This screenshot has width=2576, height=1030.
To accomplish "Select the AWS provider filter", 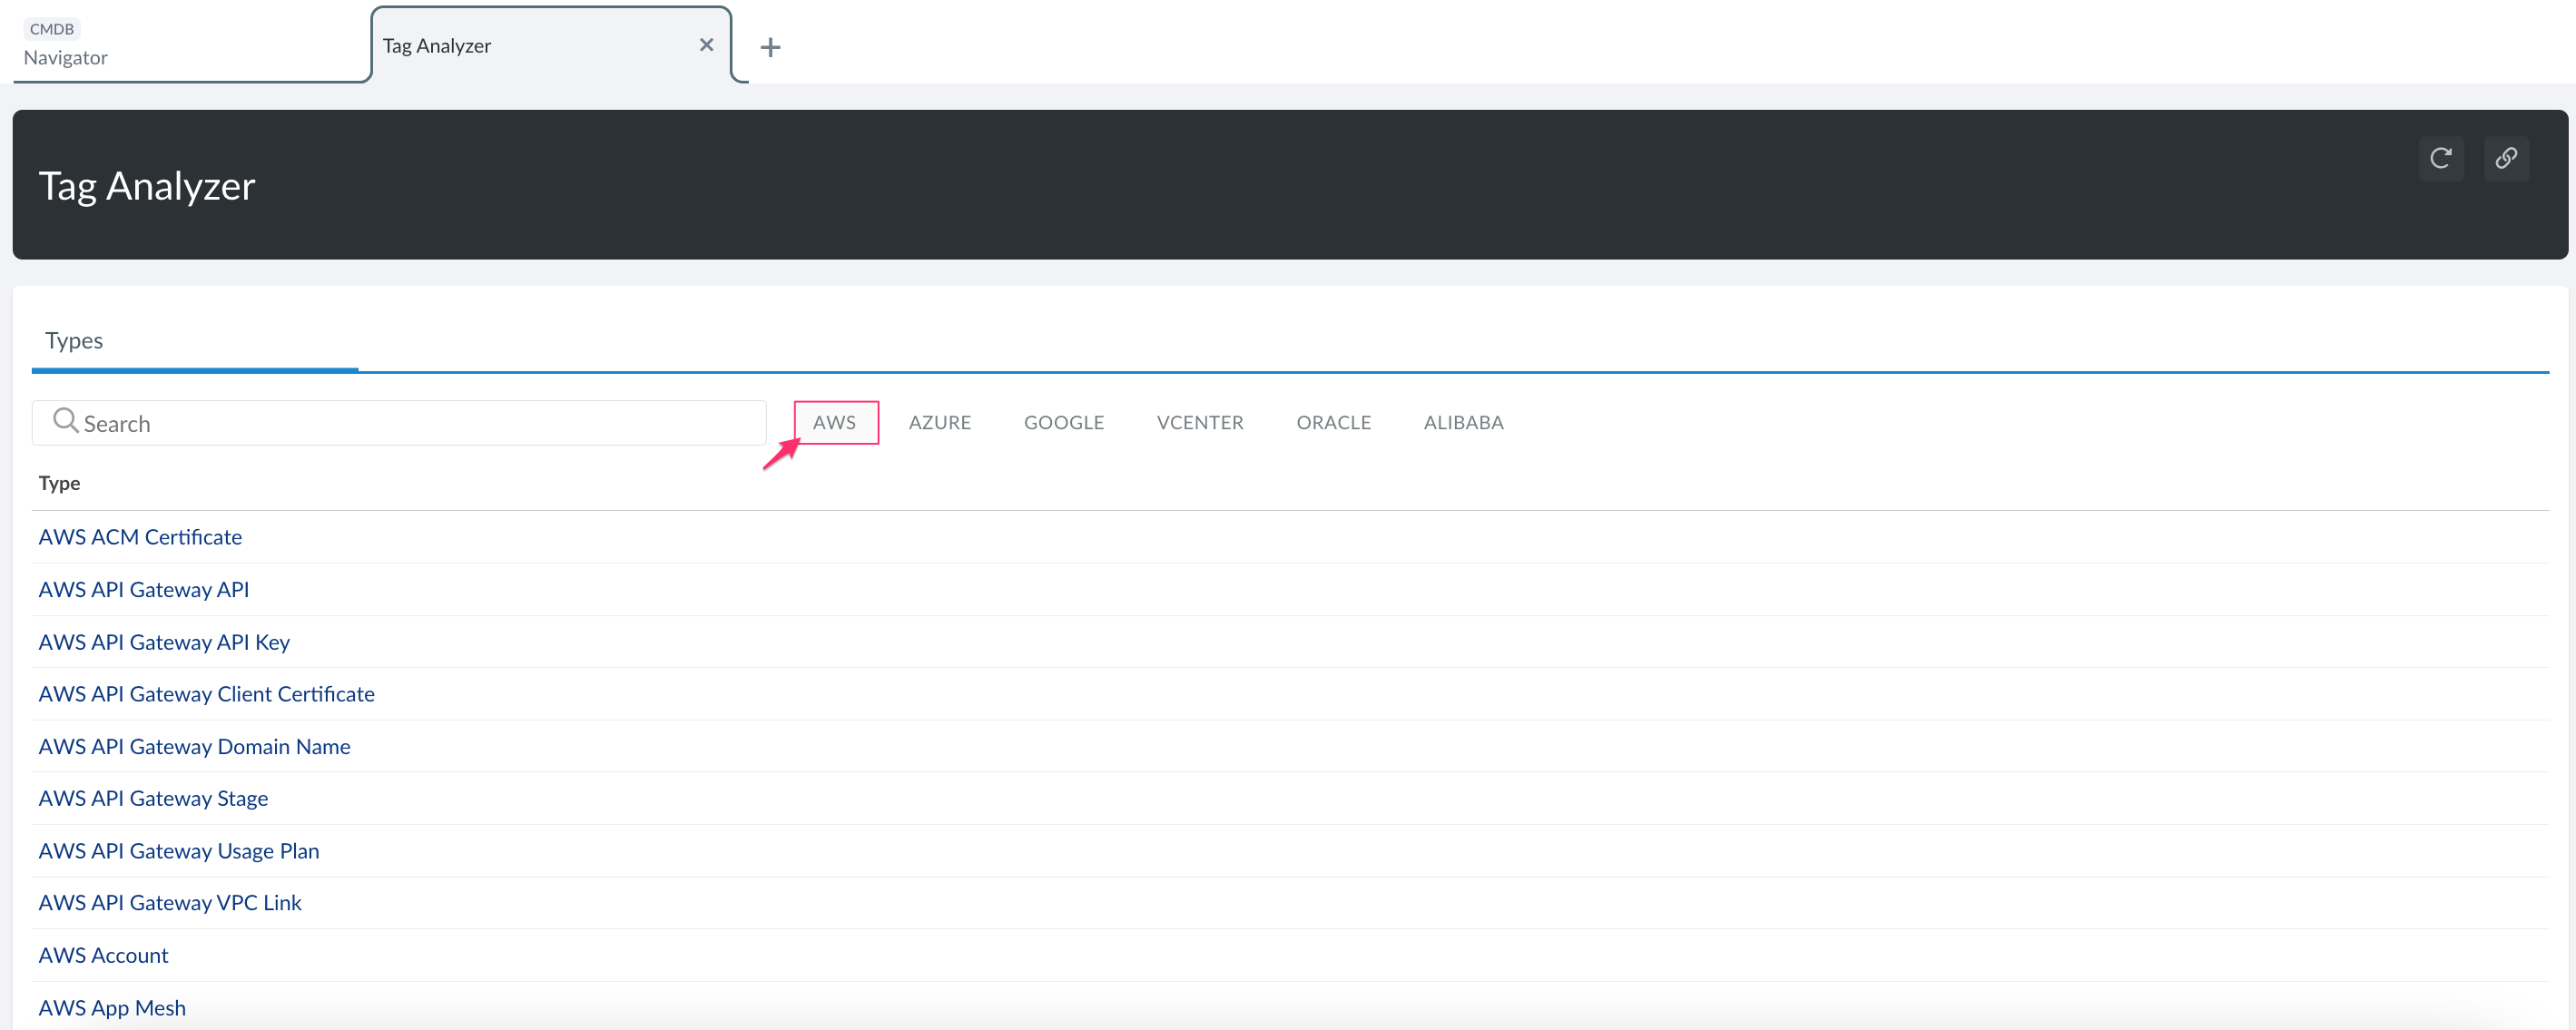I will (x=835, y=422).
